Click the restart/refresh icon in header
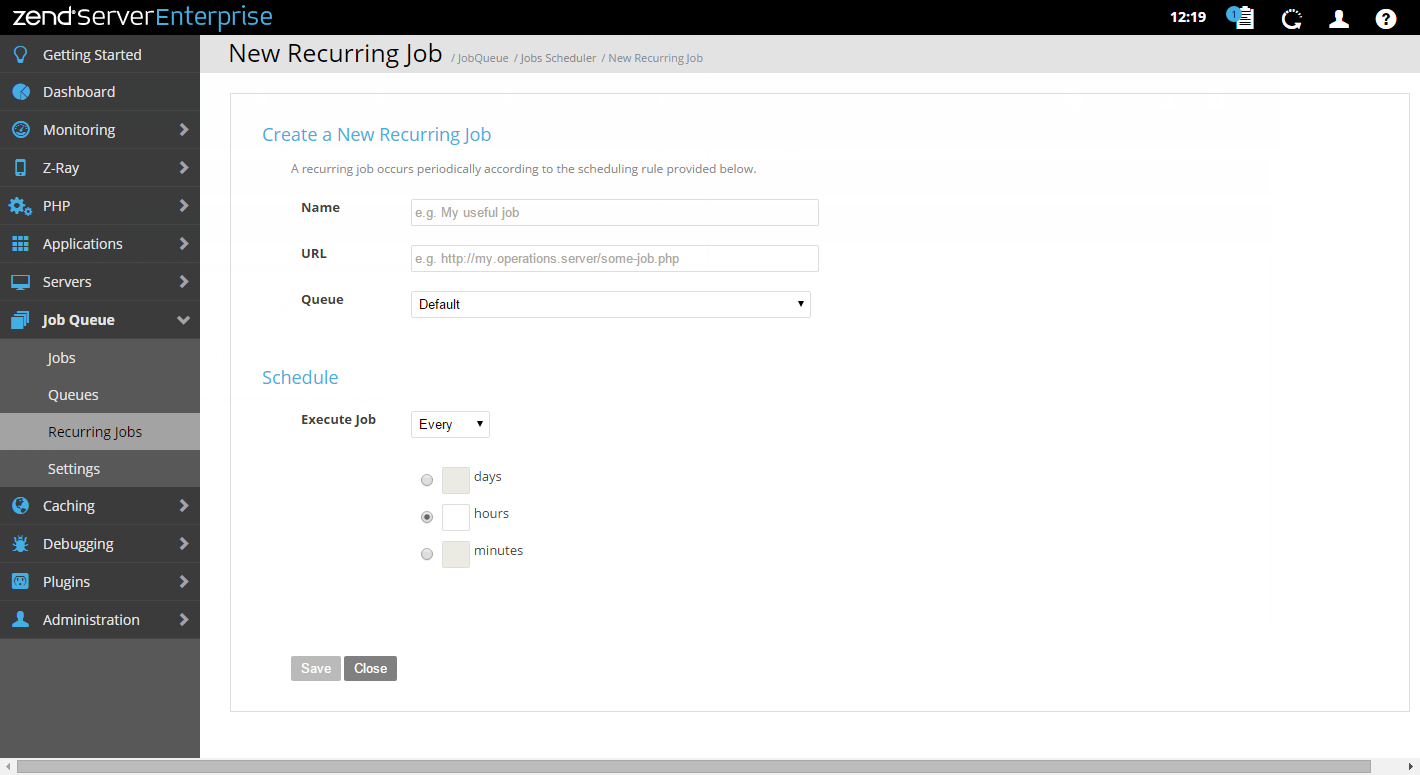The image size is (1420, 775). (x=1292, y=18)
